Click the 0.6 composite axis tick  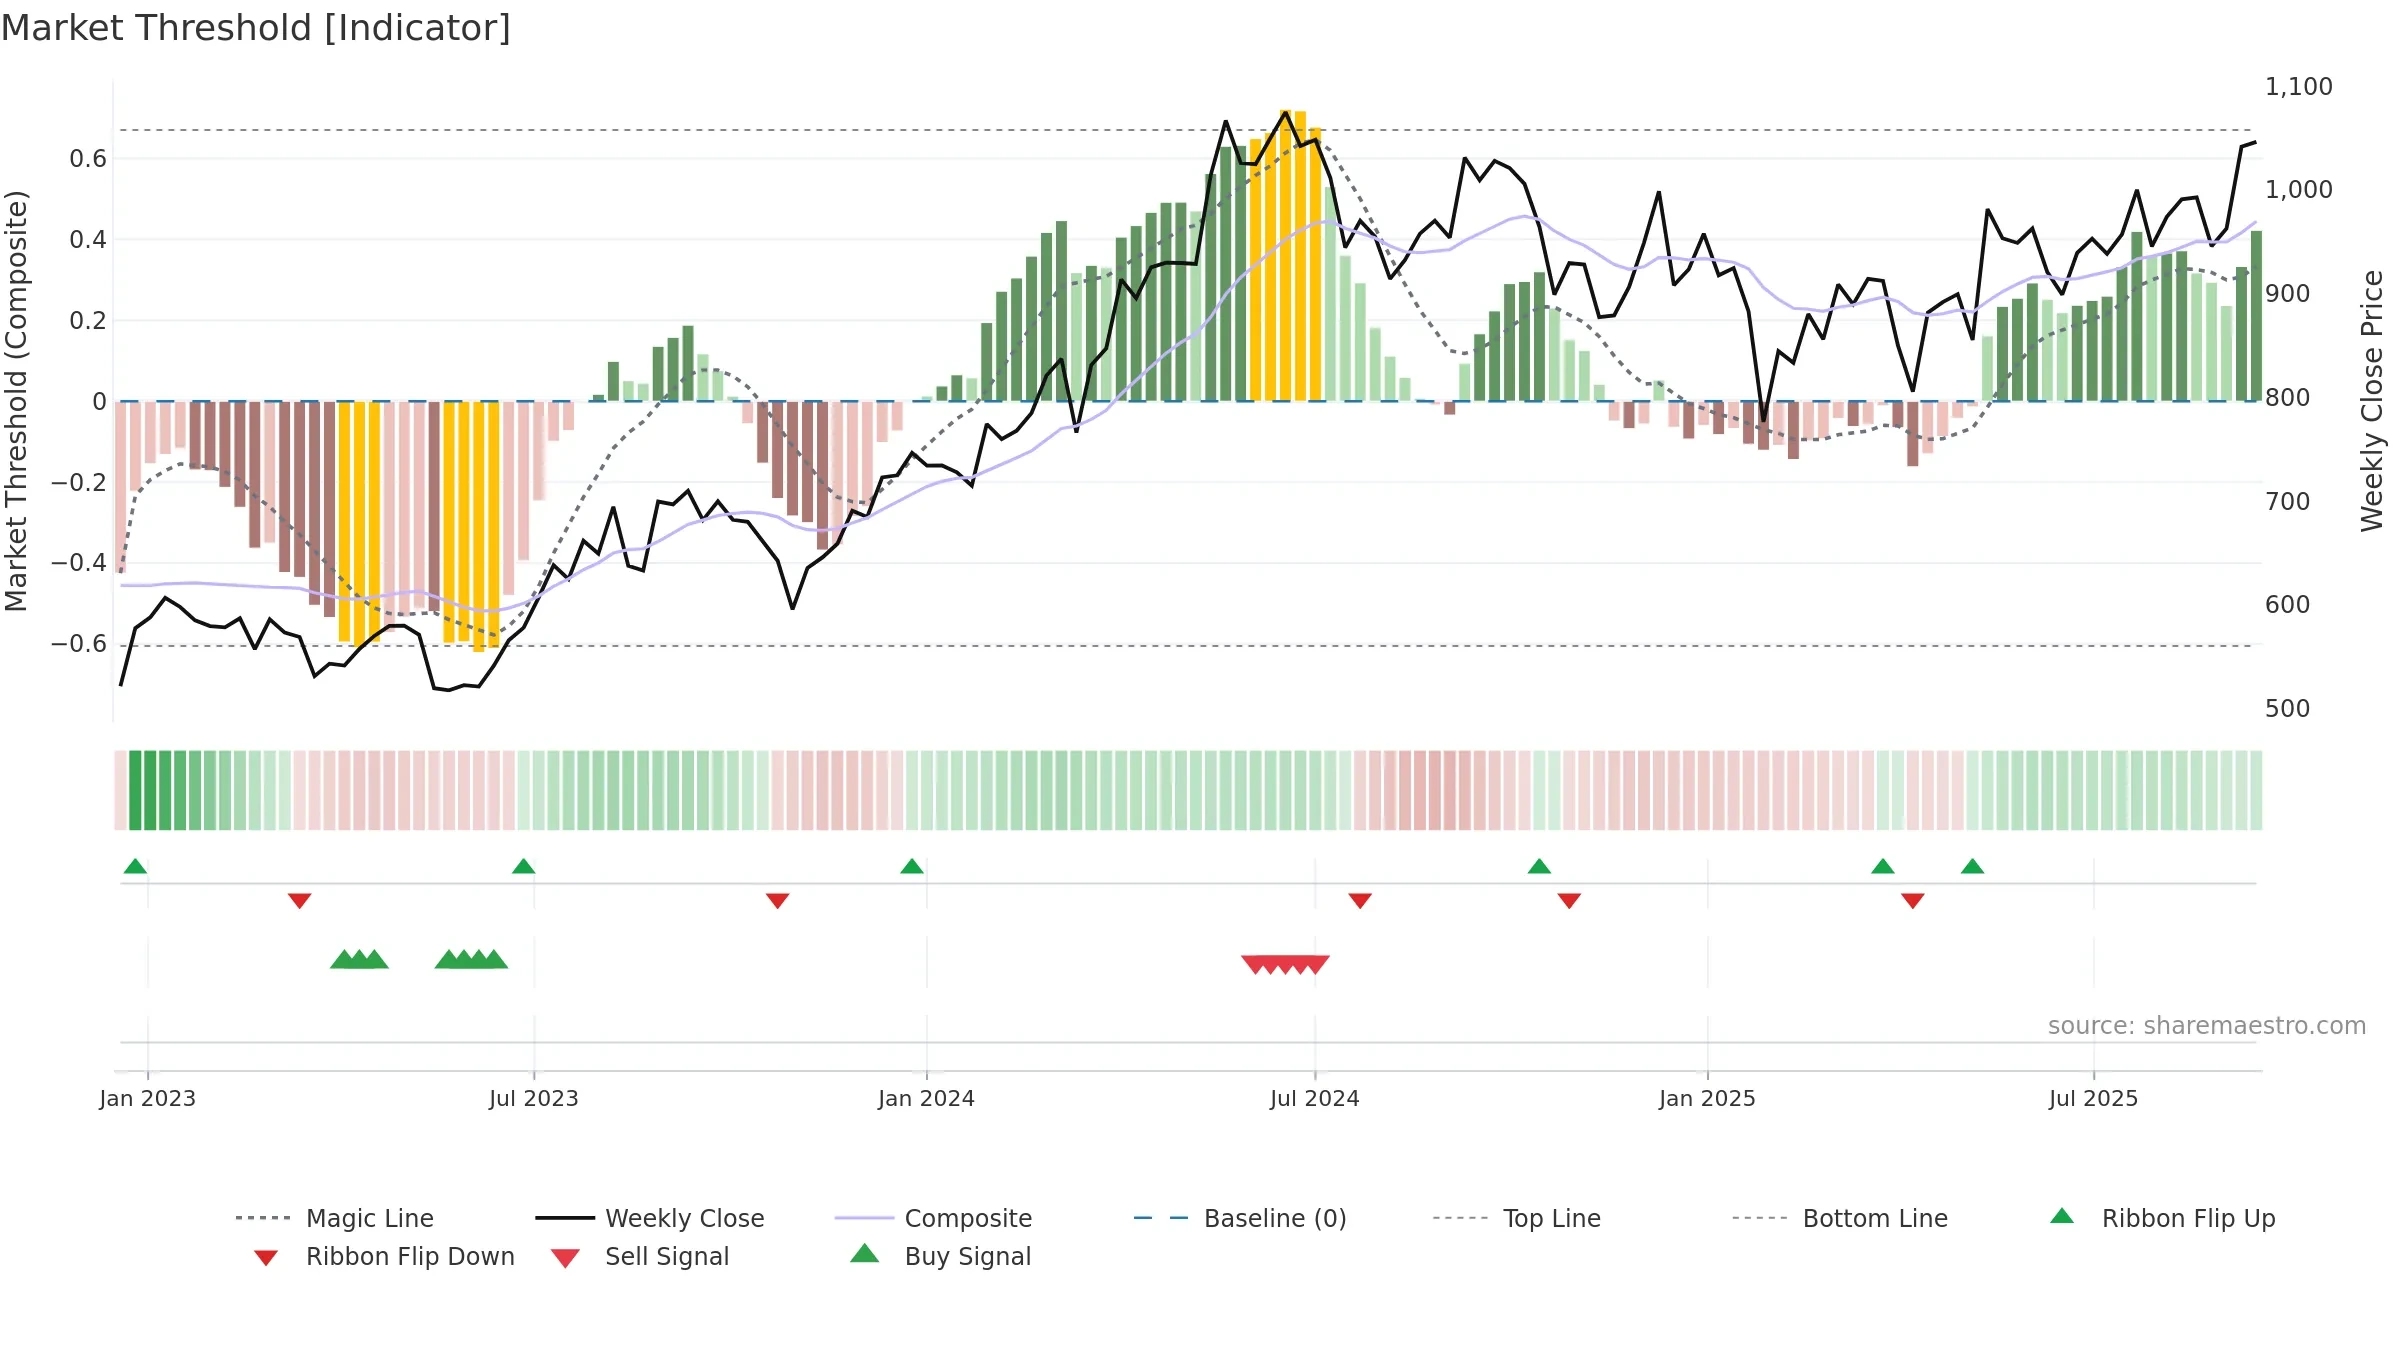[x=88, y=159]
